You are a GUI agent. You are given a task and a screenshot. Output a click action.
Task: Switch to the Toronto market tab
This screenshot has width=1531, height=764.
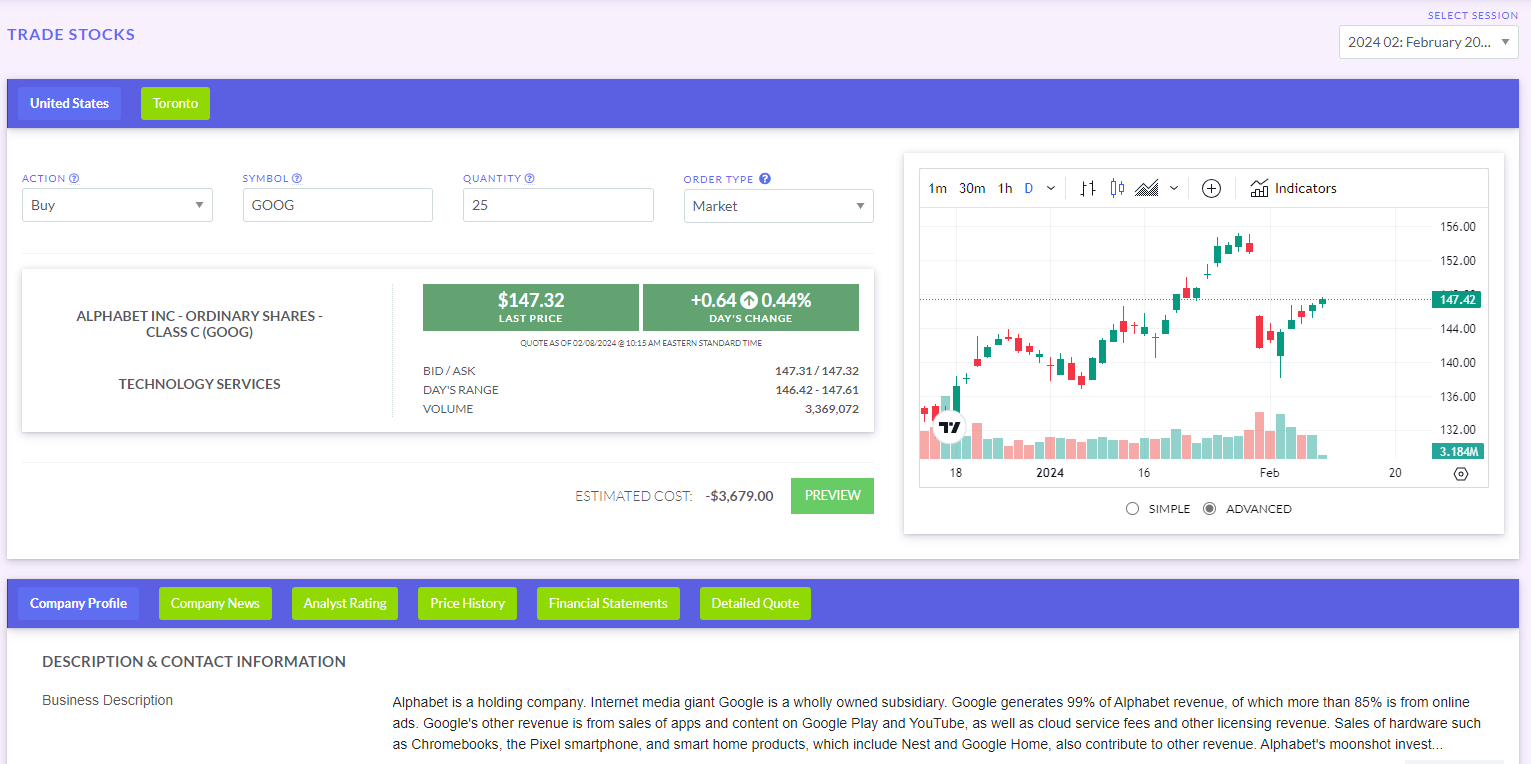(175, 103)
